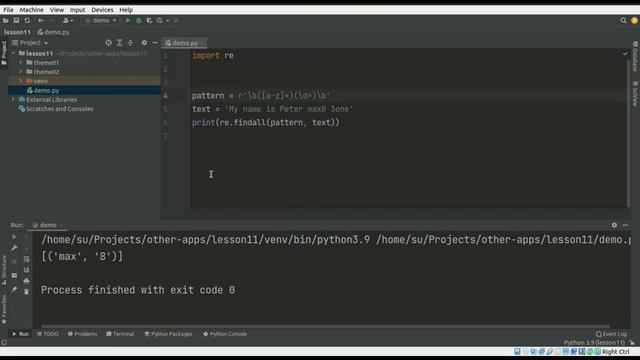Expand the venv folder
640x360 pixels.
pyautogui.click(x=20, y=81)
